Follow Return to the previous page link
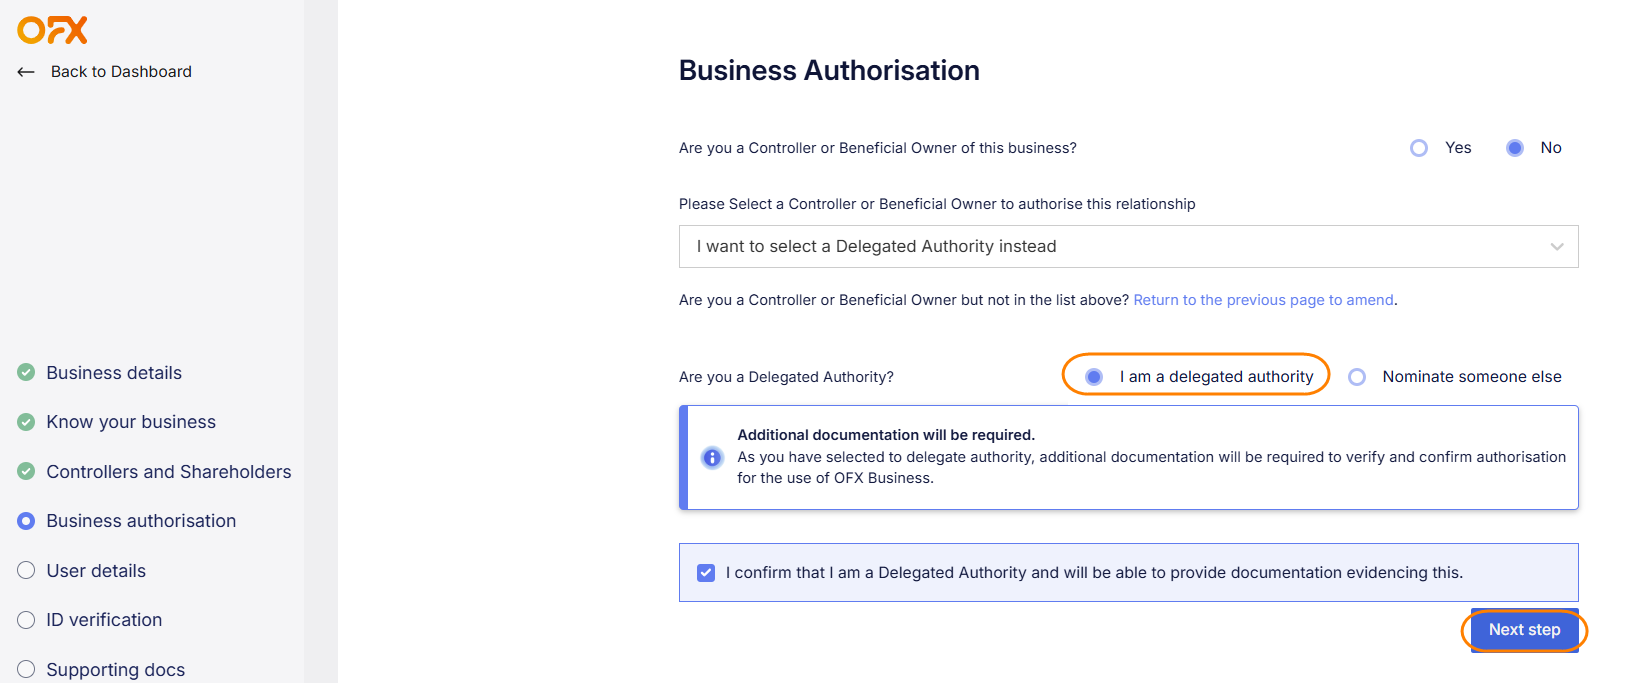The height and width of the screenshot is (683, 1647). (x=1263, y=300)
